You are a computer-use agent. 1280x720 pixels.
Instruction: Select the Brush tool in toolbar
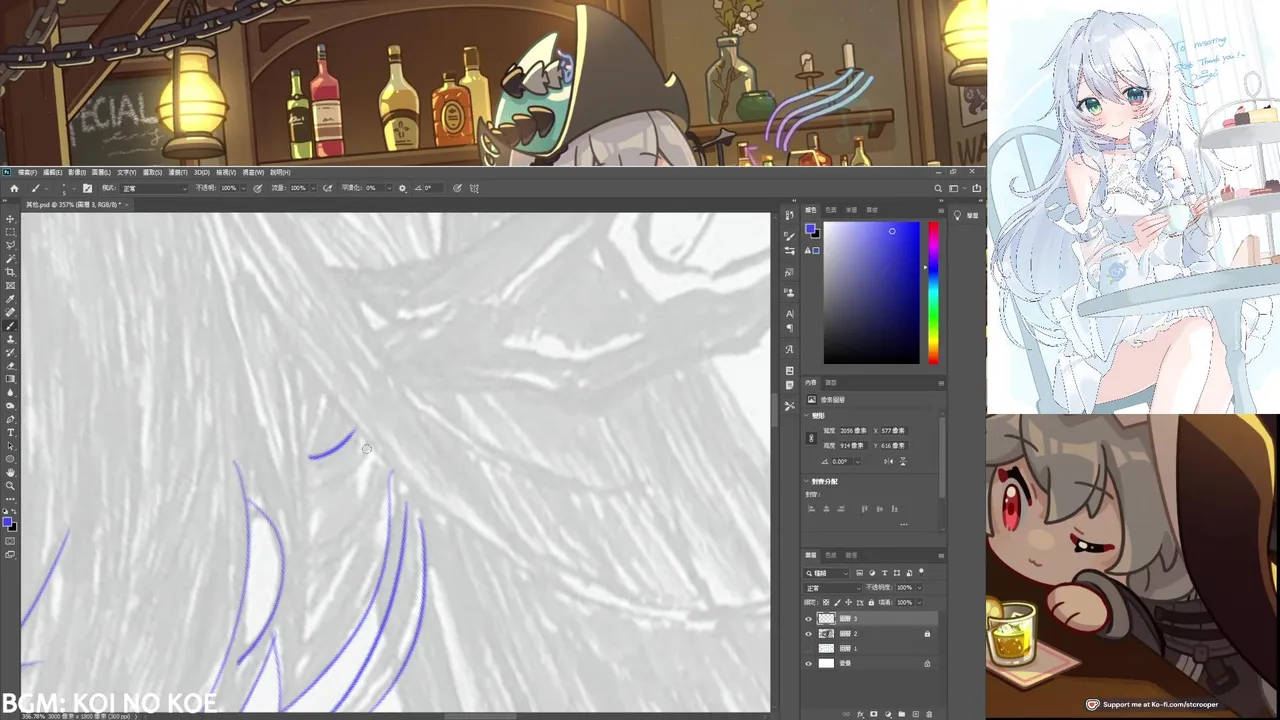pyautogui.click(x=11, y=326)
